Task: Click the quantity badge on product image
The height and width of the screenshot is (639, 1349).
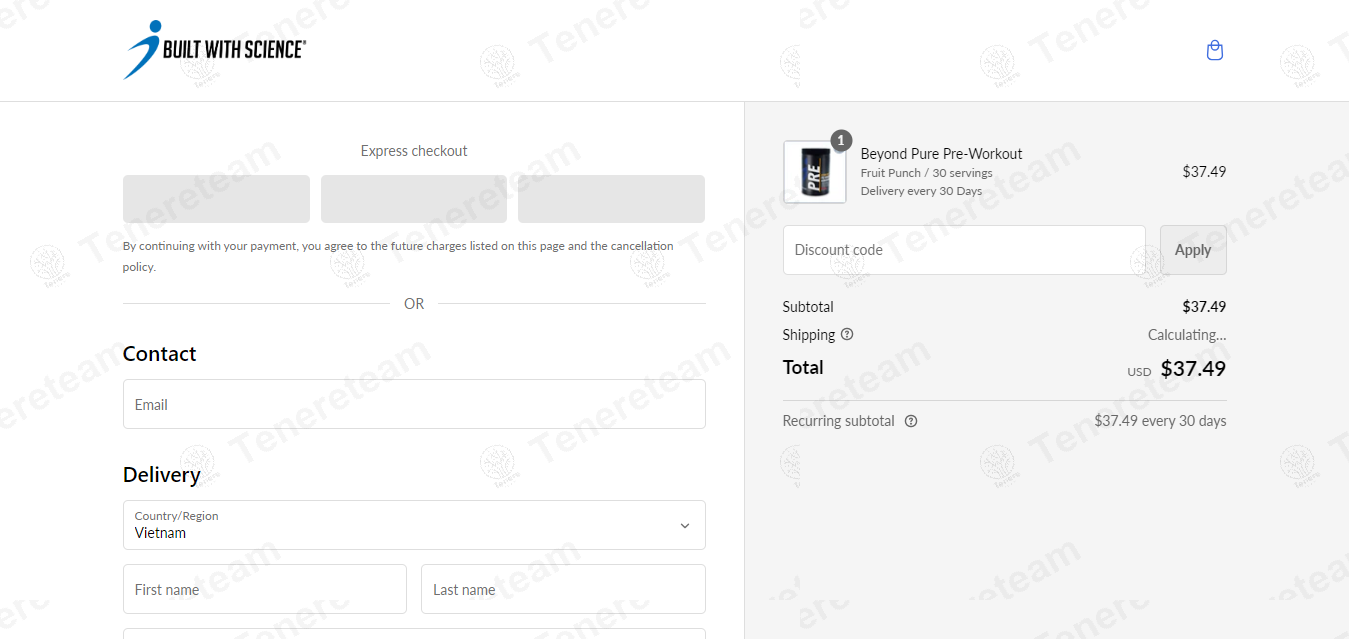Action: [842, 141]
